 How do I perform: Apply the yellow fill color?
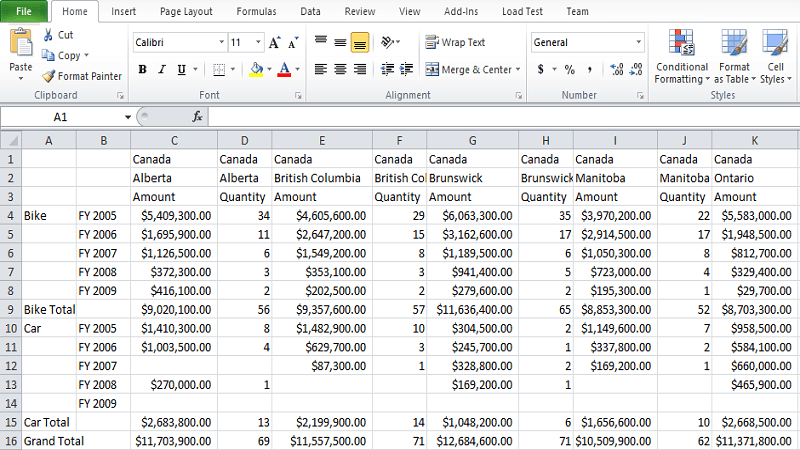(256, 70)
